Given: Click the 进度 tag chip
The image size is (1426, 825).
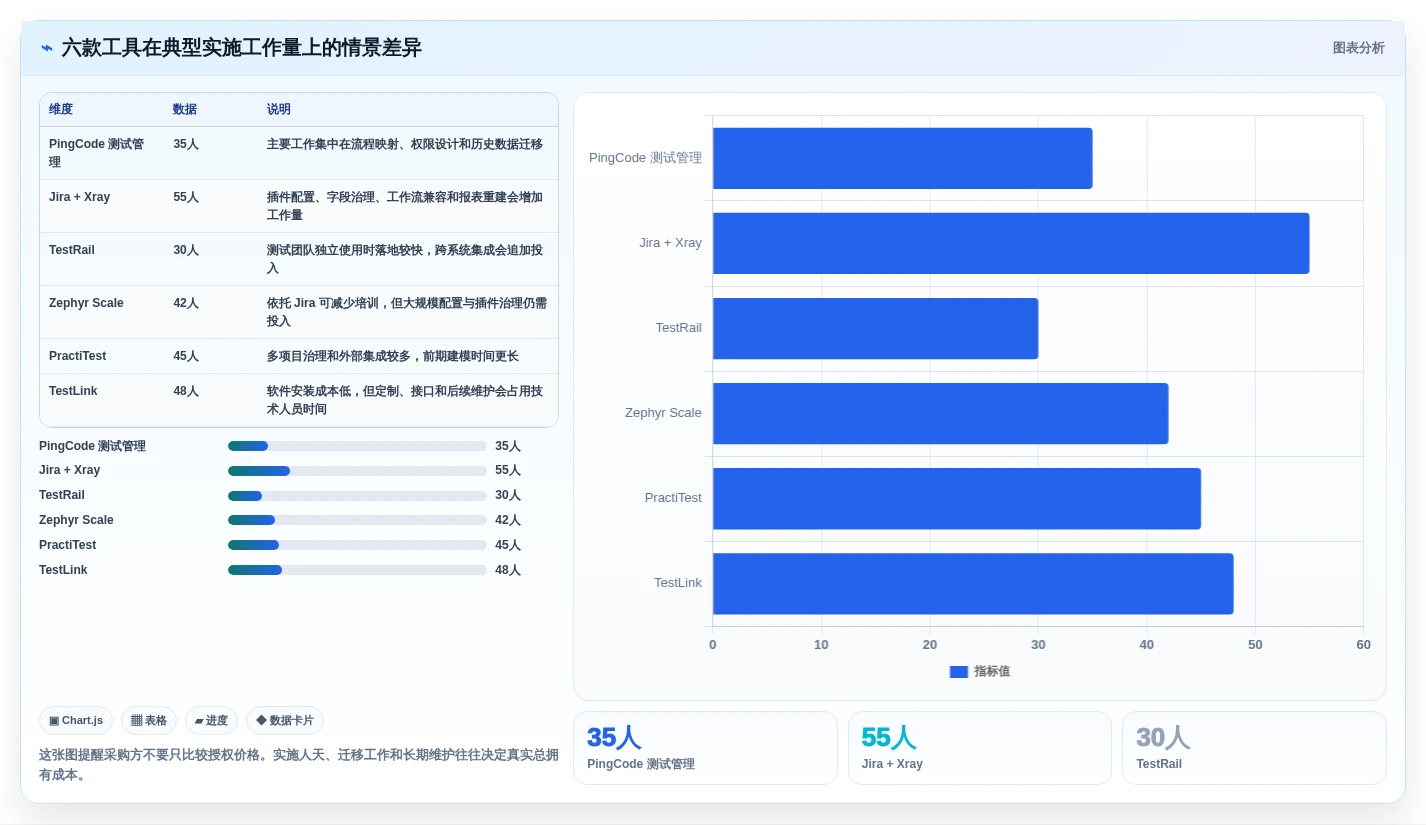Looking at the screenshot, I should click(x=211, y=721).
